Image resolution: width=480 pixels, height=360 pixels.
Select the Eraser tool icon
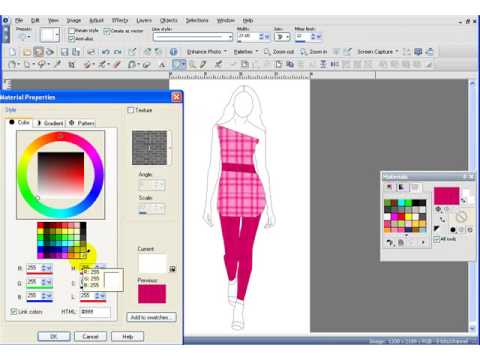point(146,64)
